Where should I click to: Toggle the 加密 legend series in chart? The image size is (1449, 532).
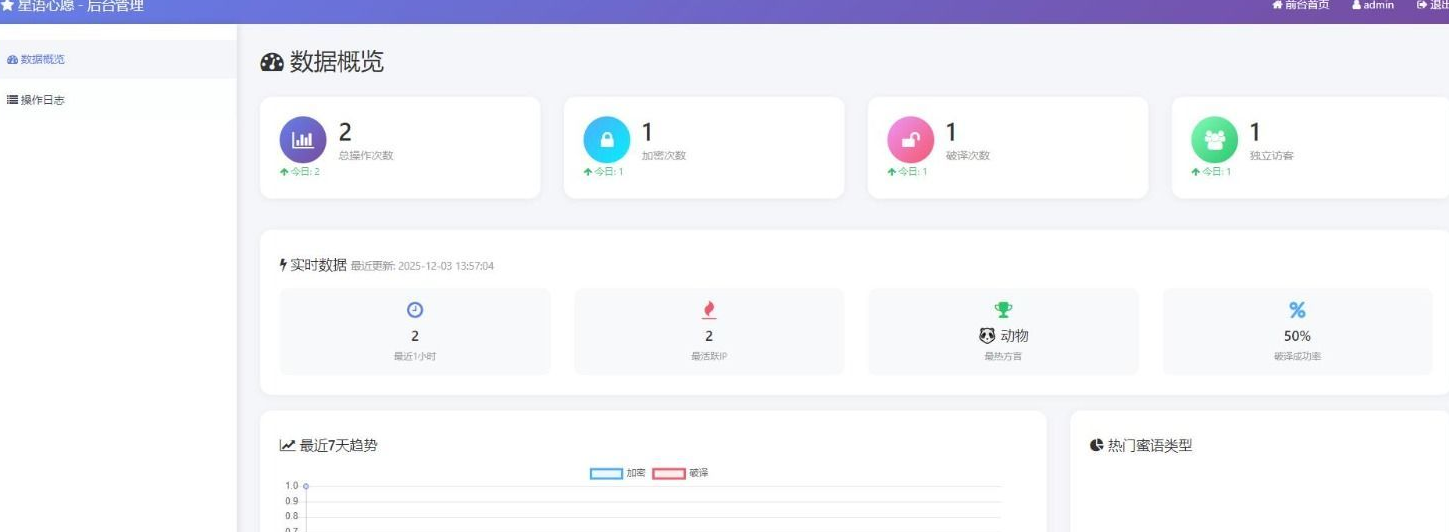(618, 473)
